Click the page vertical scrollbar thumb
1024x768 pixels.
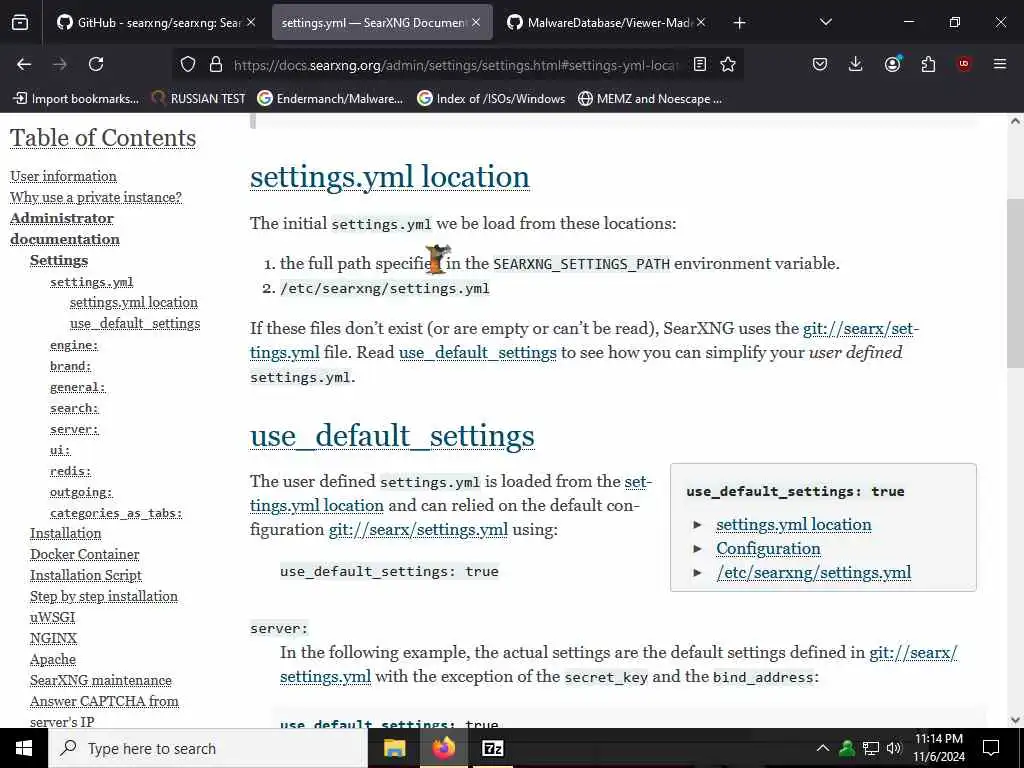(x=1014, y=283)
